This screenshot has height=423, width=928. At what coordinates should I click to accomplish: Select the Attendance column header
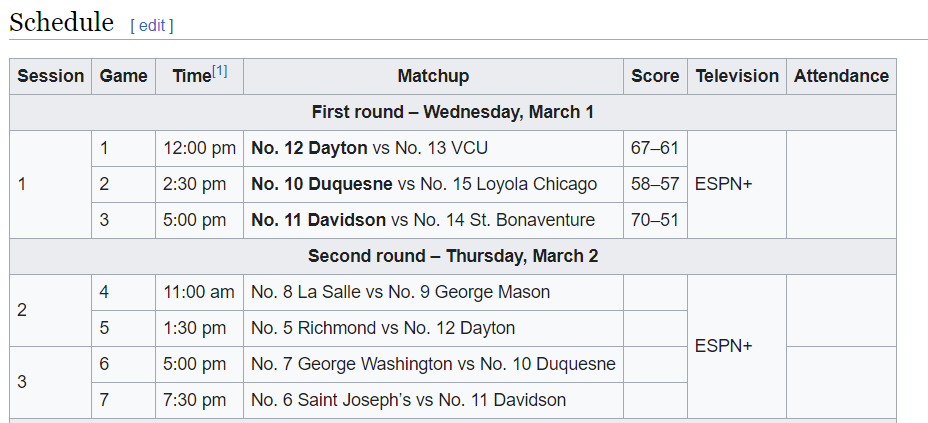point(841,76)
